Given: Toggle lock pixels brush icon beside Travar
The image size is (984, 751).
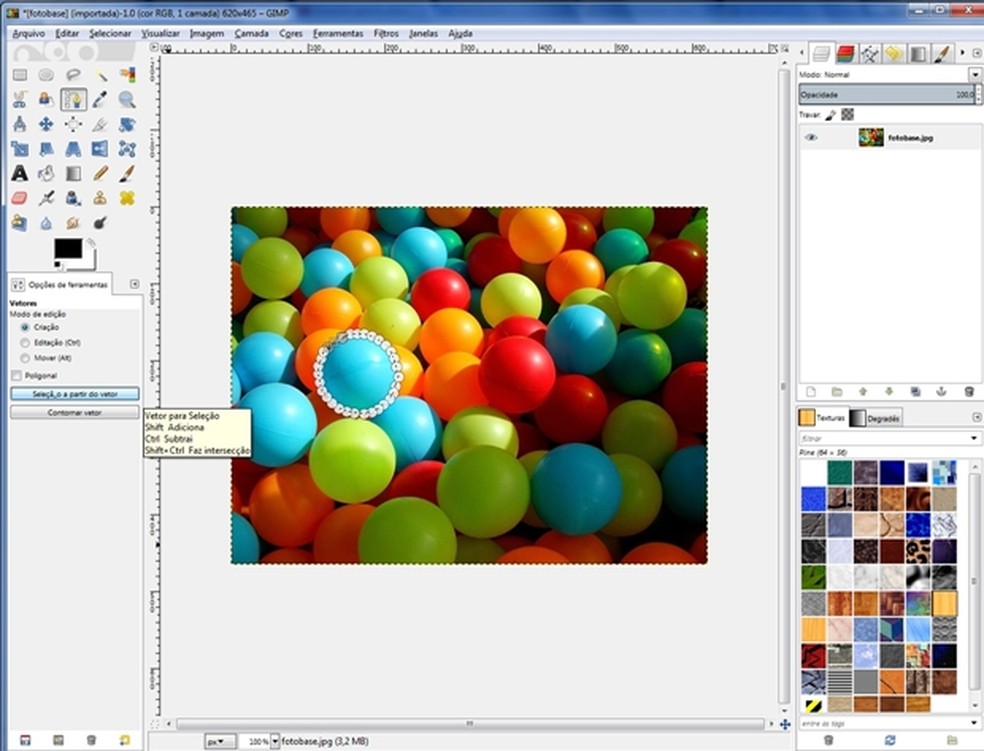Looking at the screenshot, I should pyautogui.click(x=831, y=115).
